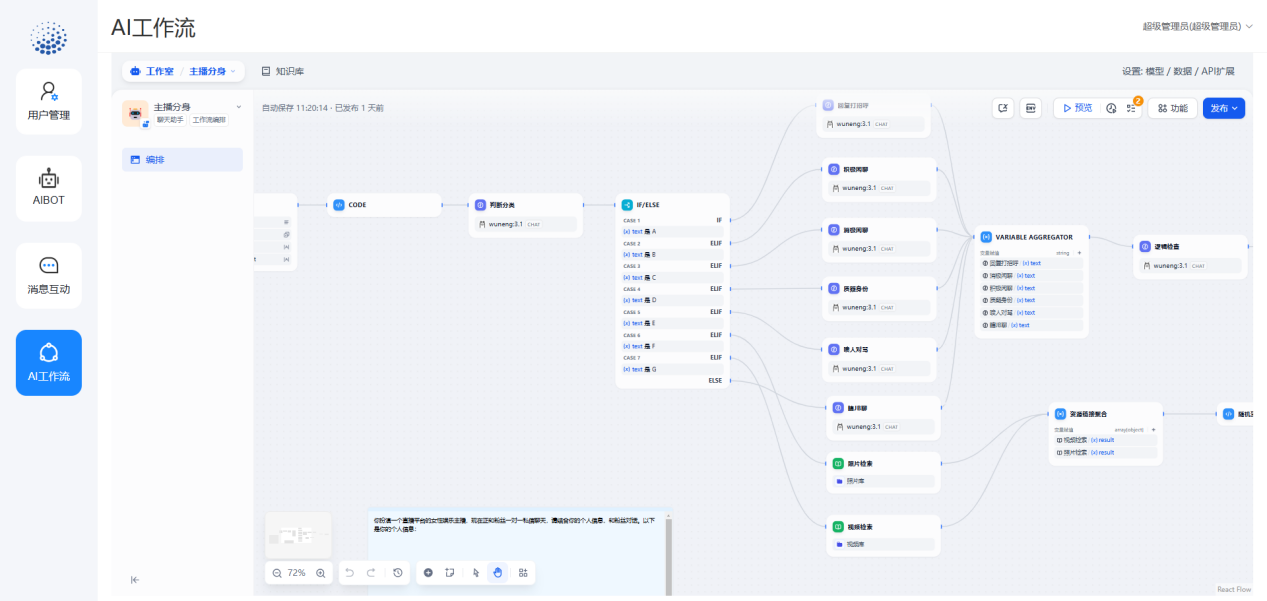The width and height of the screenshot is (1267, 601).
Task: Click the scrollbar of the note panel
Action: tap(668, 553)
